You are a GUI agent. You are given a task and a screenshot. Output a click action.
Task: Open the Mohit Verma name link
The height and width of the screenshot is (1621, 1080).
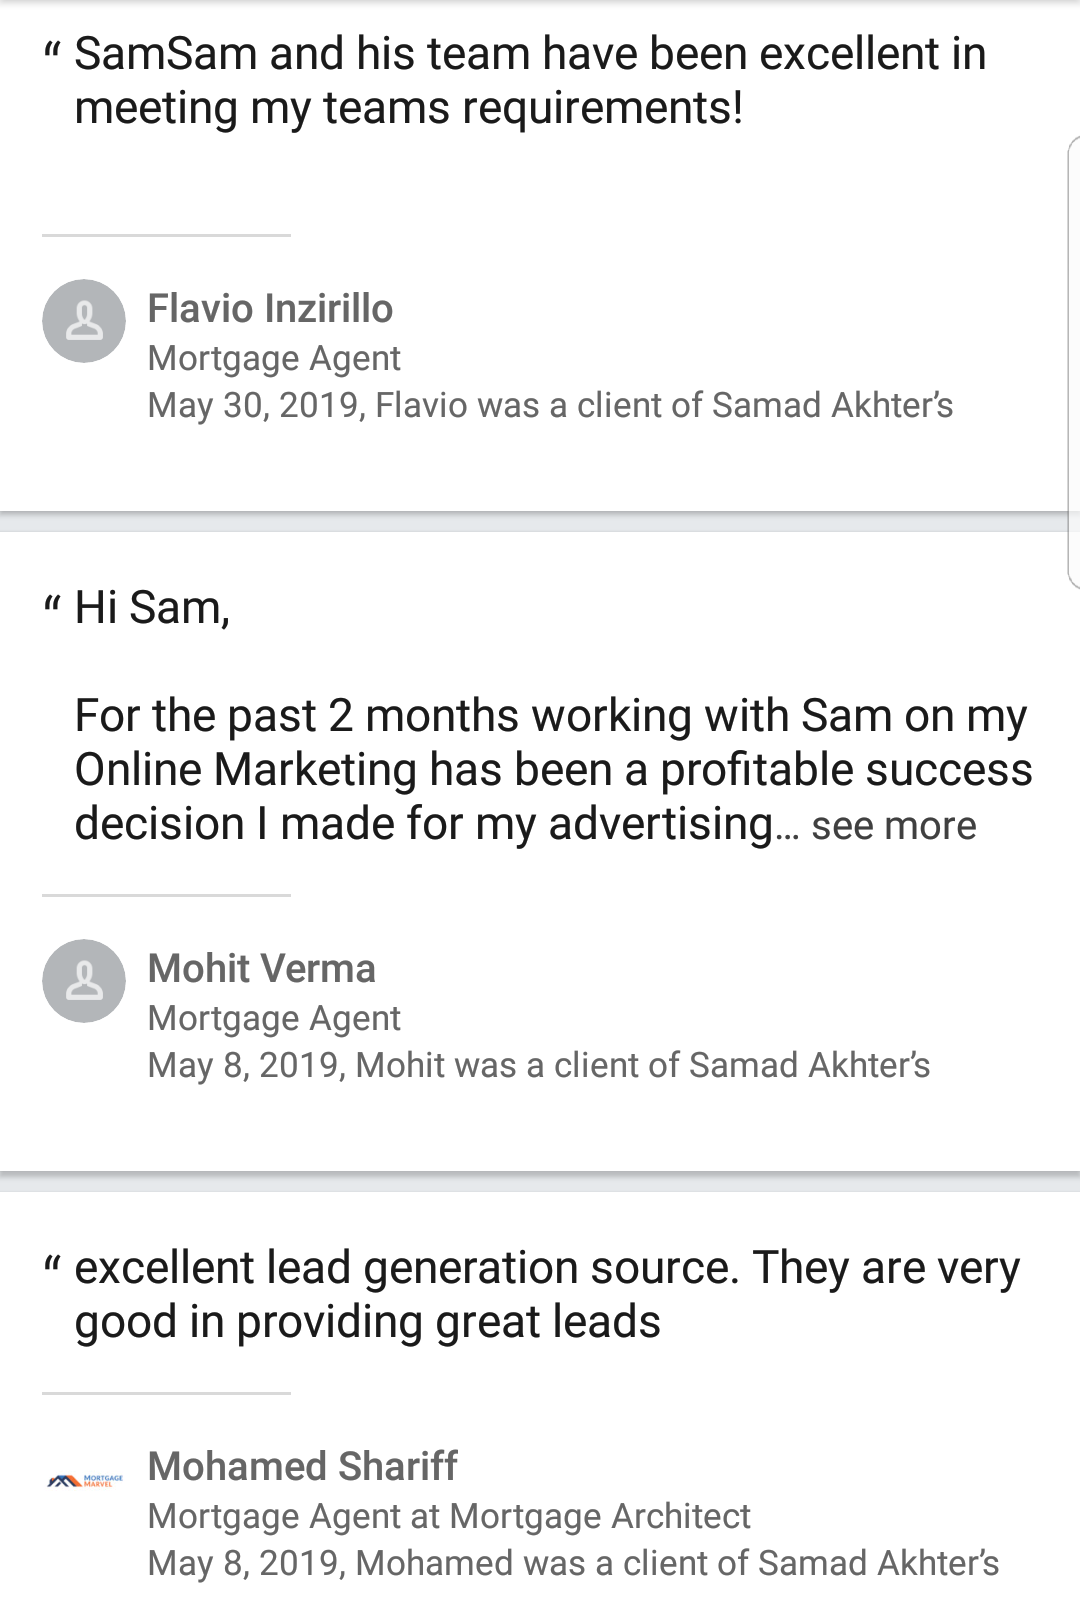tap(261, 969)
